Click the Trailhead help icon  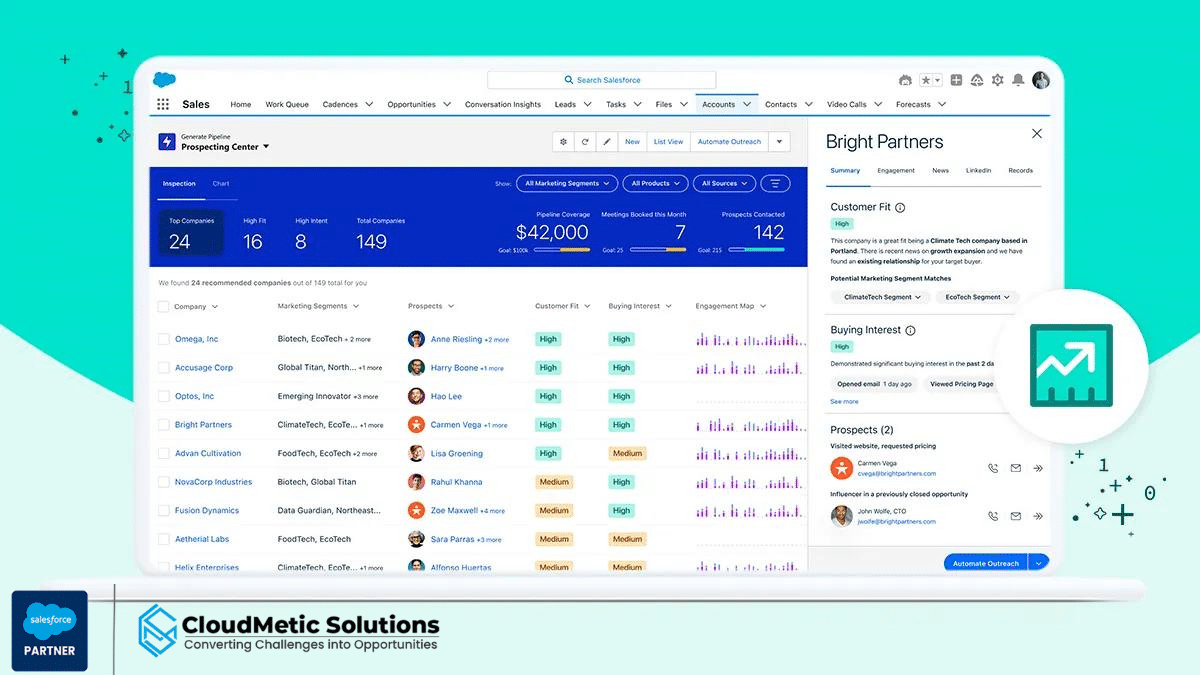[977, 80]
